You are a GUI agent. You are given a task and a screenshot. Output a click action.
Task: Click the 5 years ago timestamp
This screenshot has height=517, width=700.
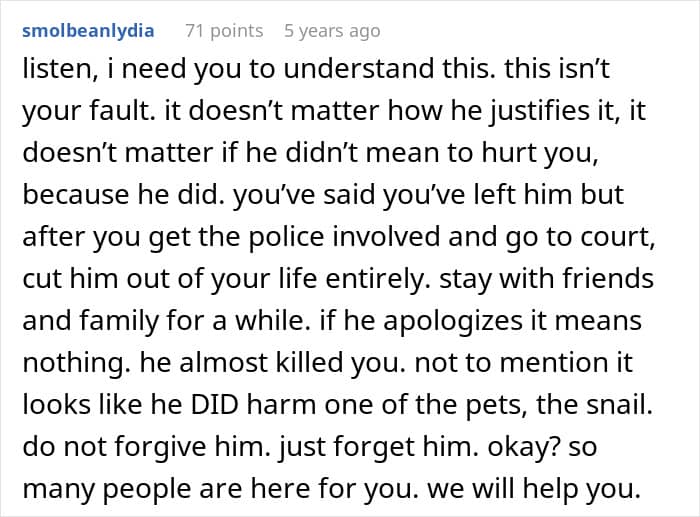(x=332, y=31)
